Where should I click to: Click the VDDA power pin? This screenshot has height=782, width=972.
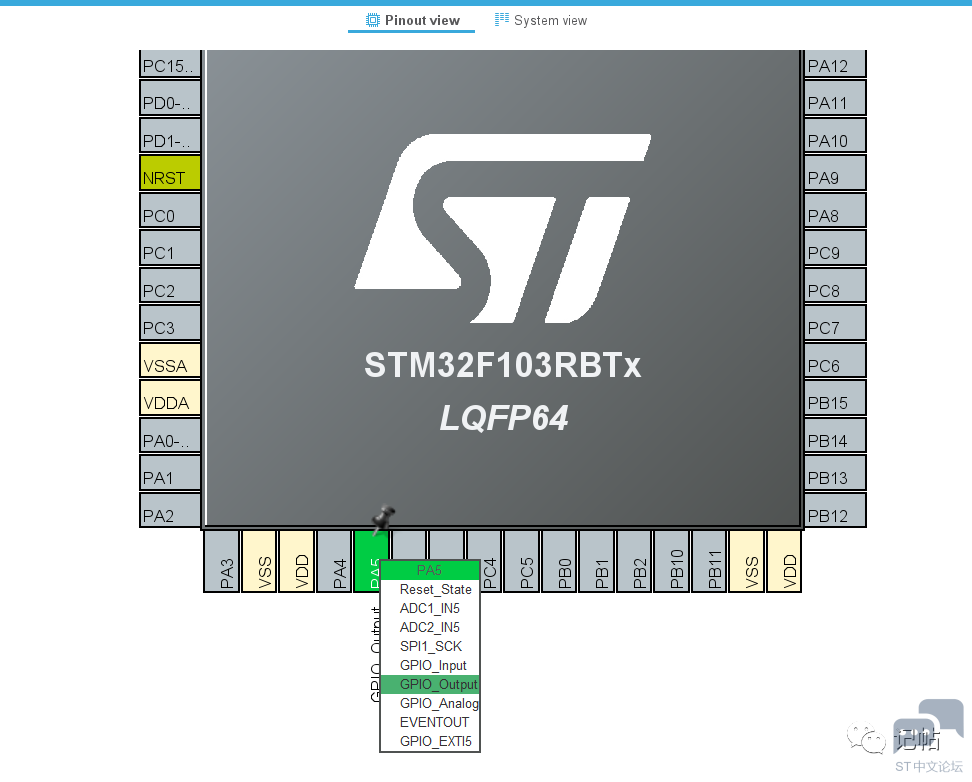170,398
